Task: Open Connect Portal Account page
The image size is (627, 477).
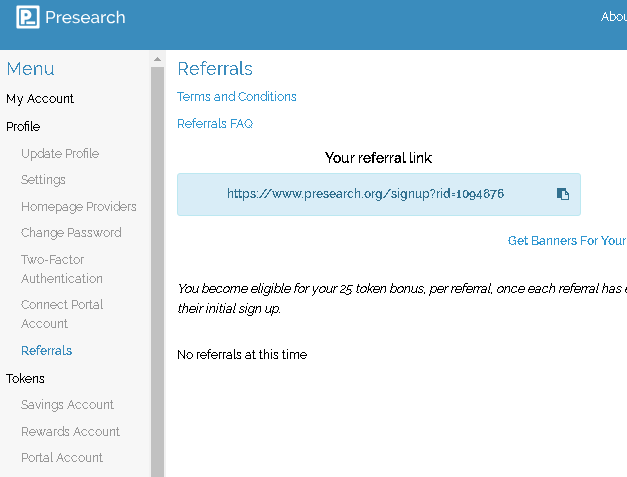Action: coord(62,314)
